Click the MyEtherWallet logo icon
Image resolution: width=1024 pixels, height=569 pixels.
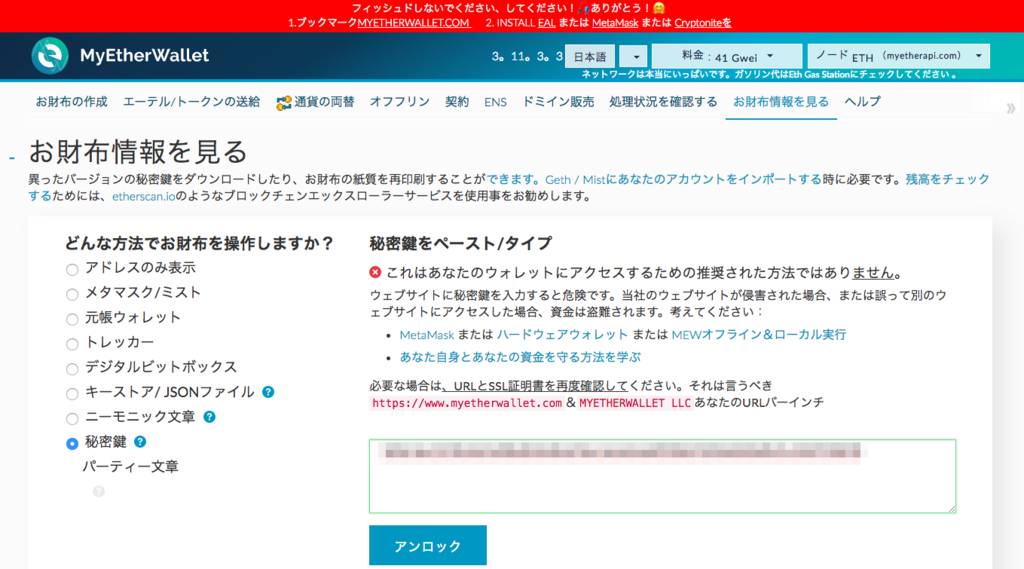pos(50,56)
